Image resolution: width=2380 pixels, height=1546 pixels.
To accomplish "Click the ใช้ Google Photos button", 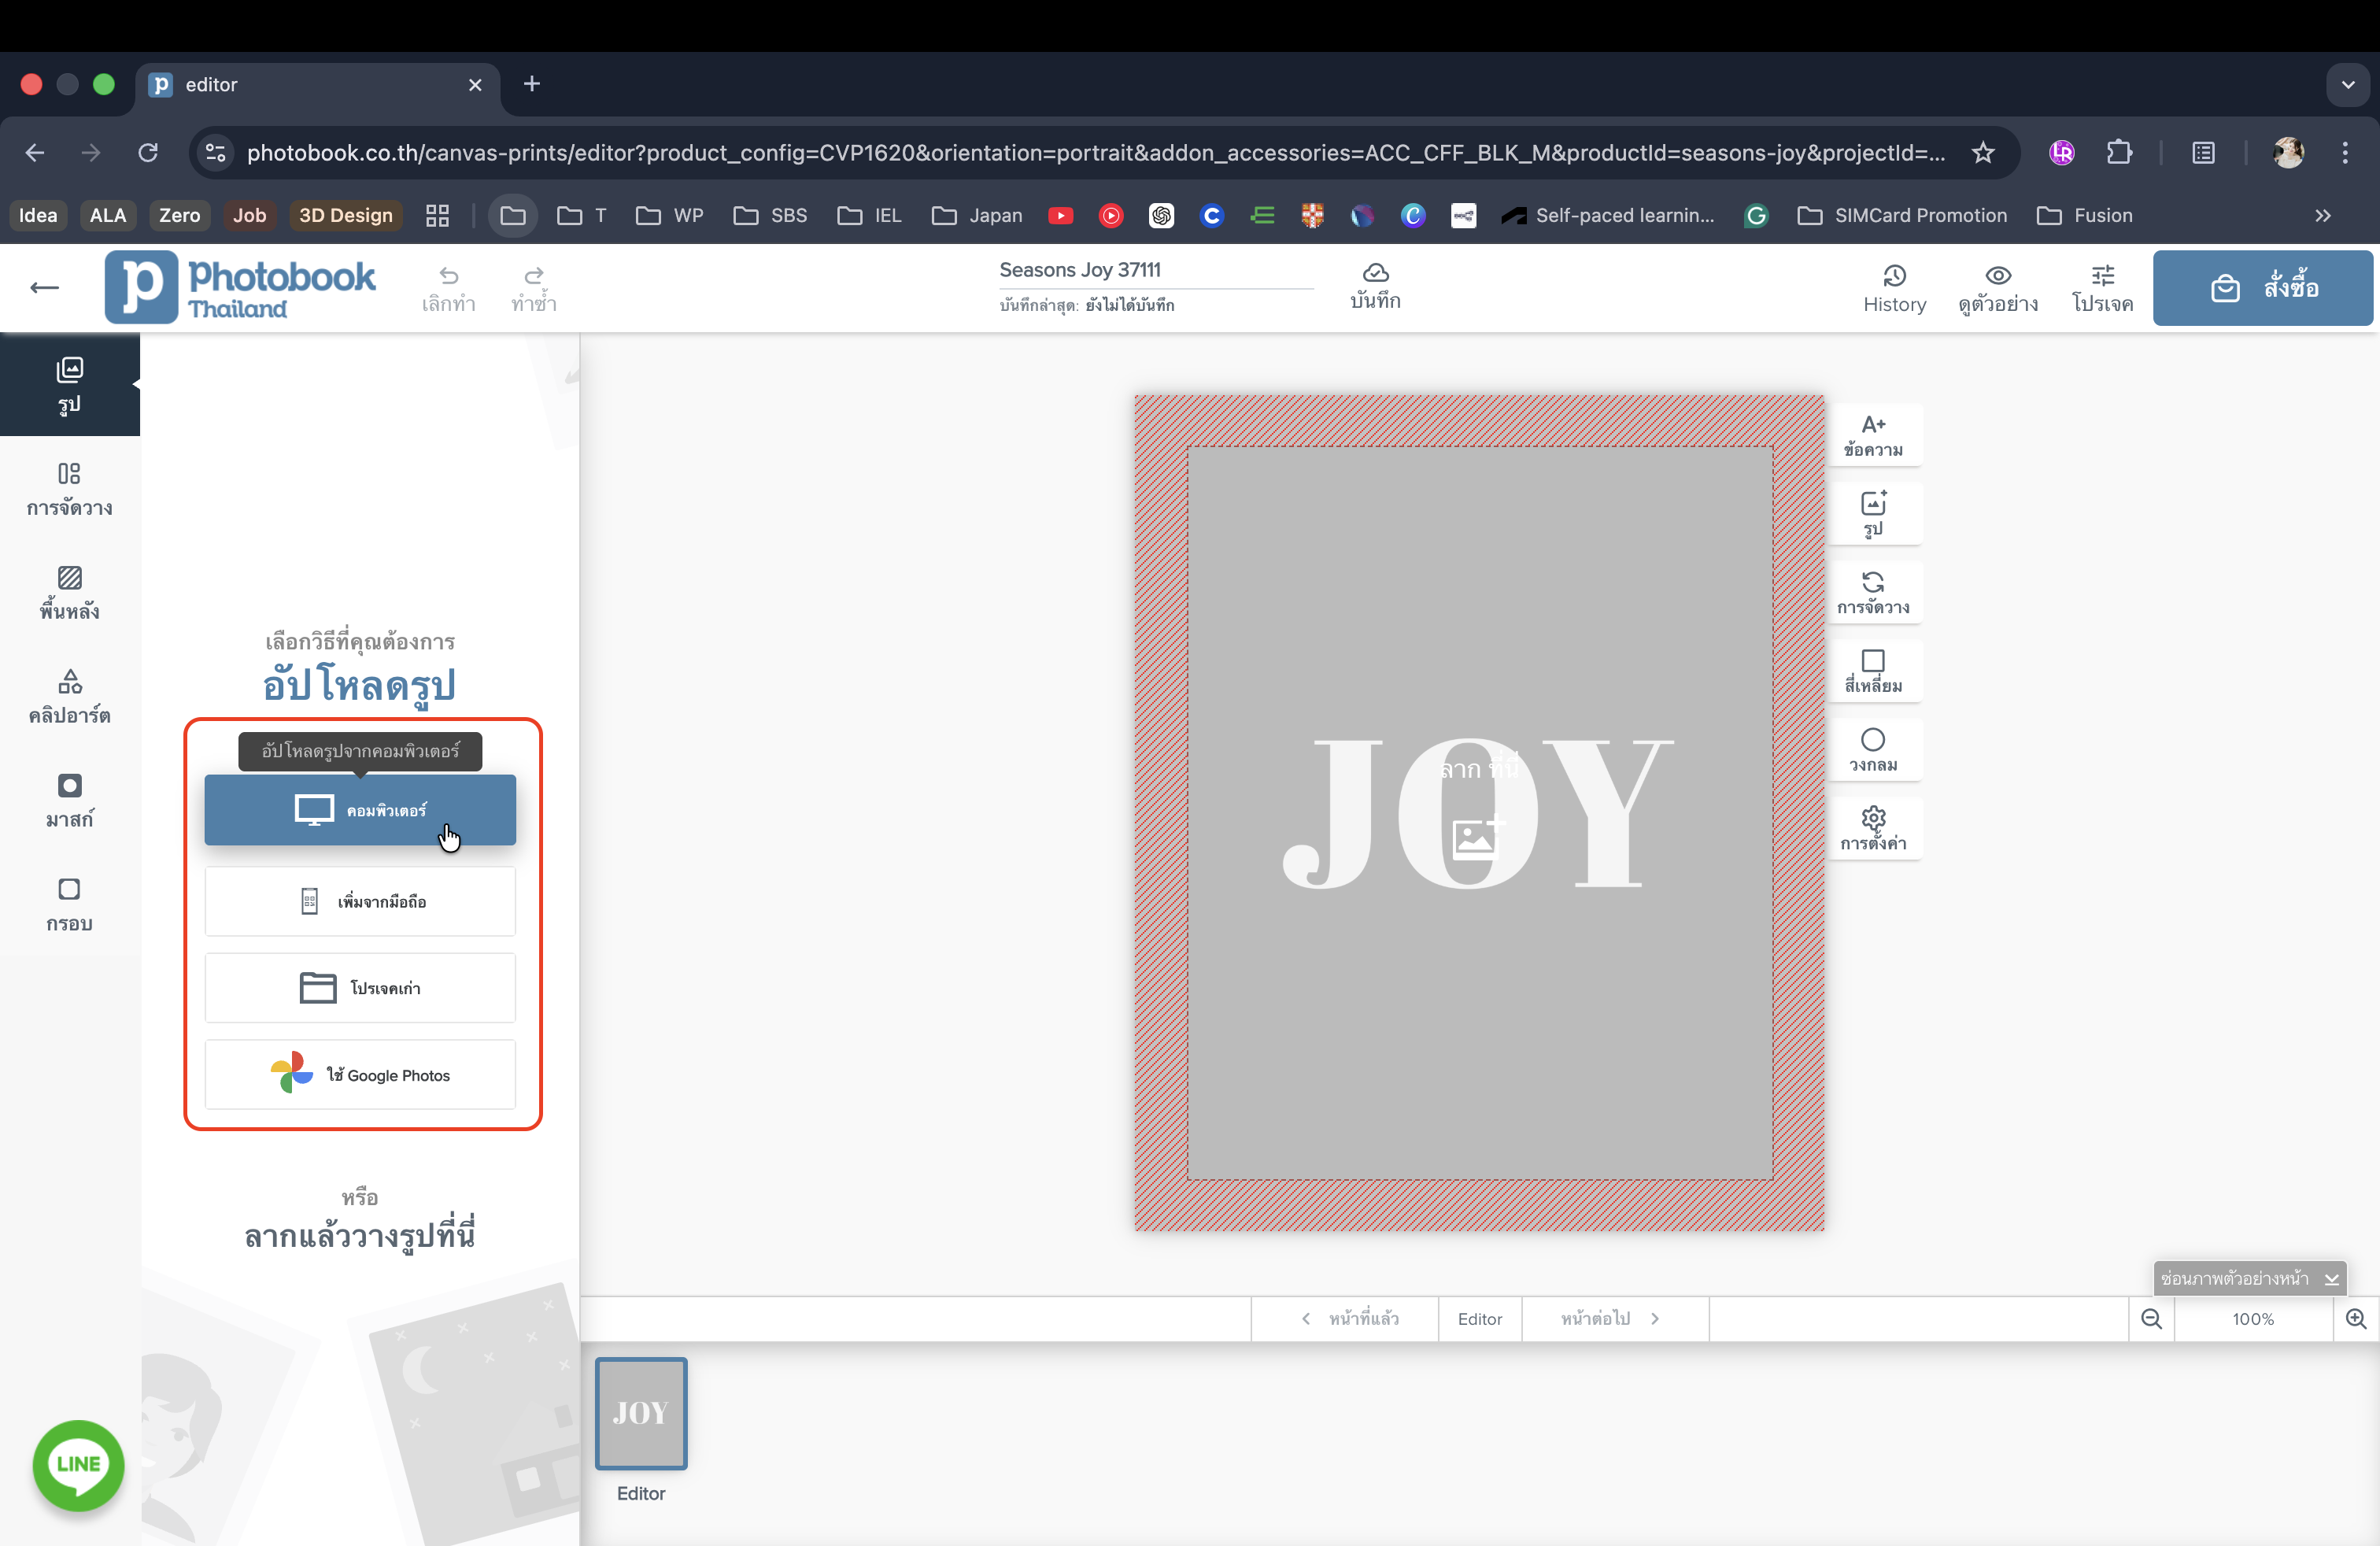I will 360,1074.
